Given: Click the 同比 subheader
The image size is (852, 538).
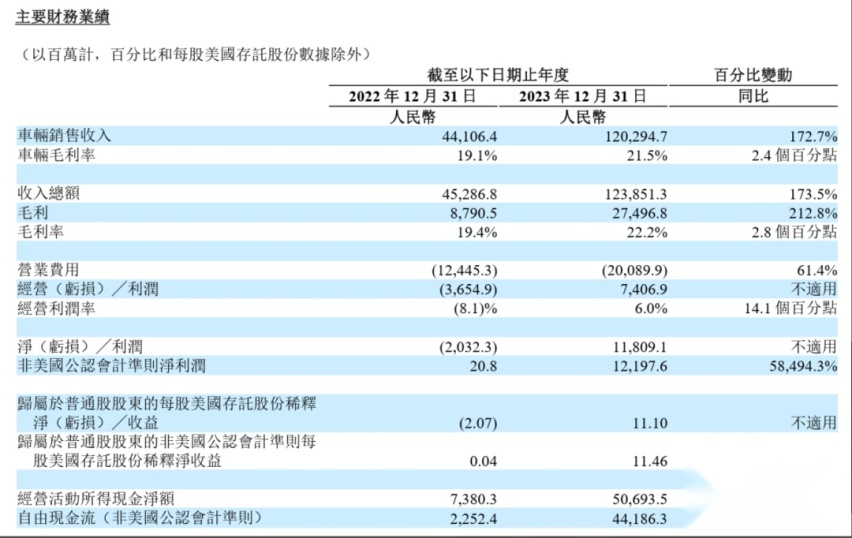Looking at the screenshot, I should (753, 96).
